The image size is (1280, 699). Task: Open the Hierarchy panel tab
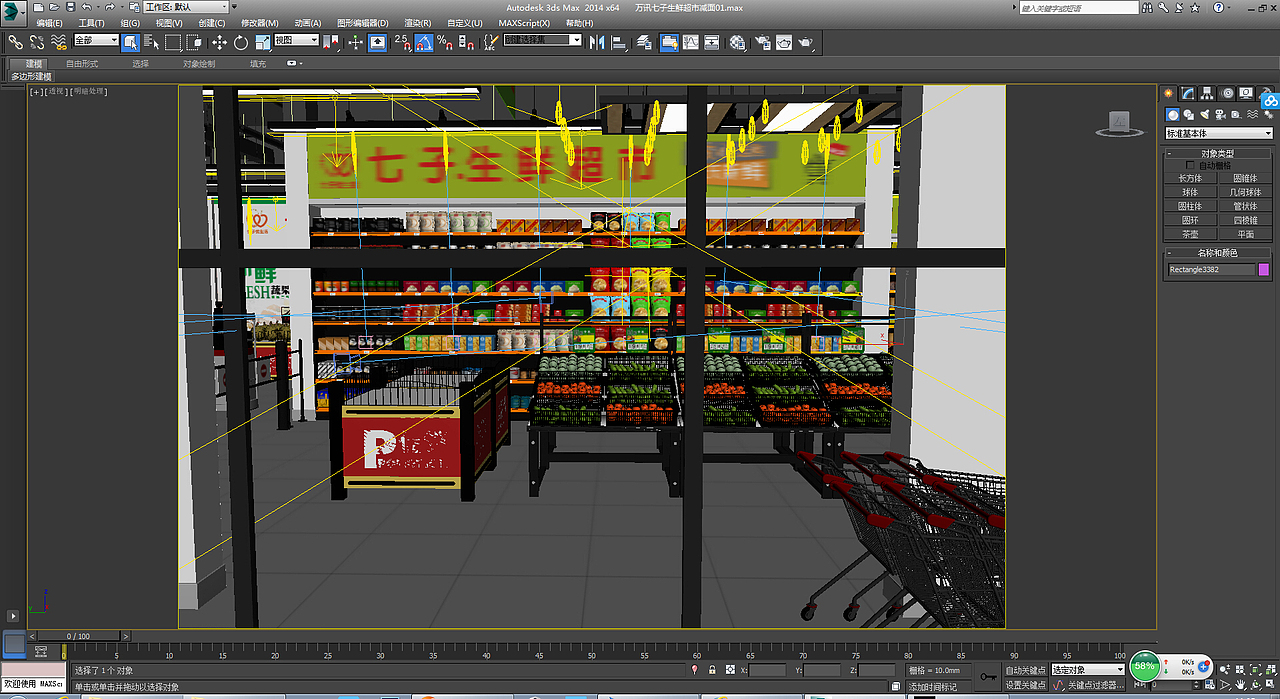1207,93
